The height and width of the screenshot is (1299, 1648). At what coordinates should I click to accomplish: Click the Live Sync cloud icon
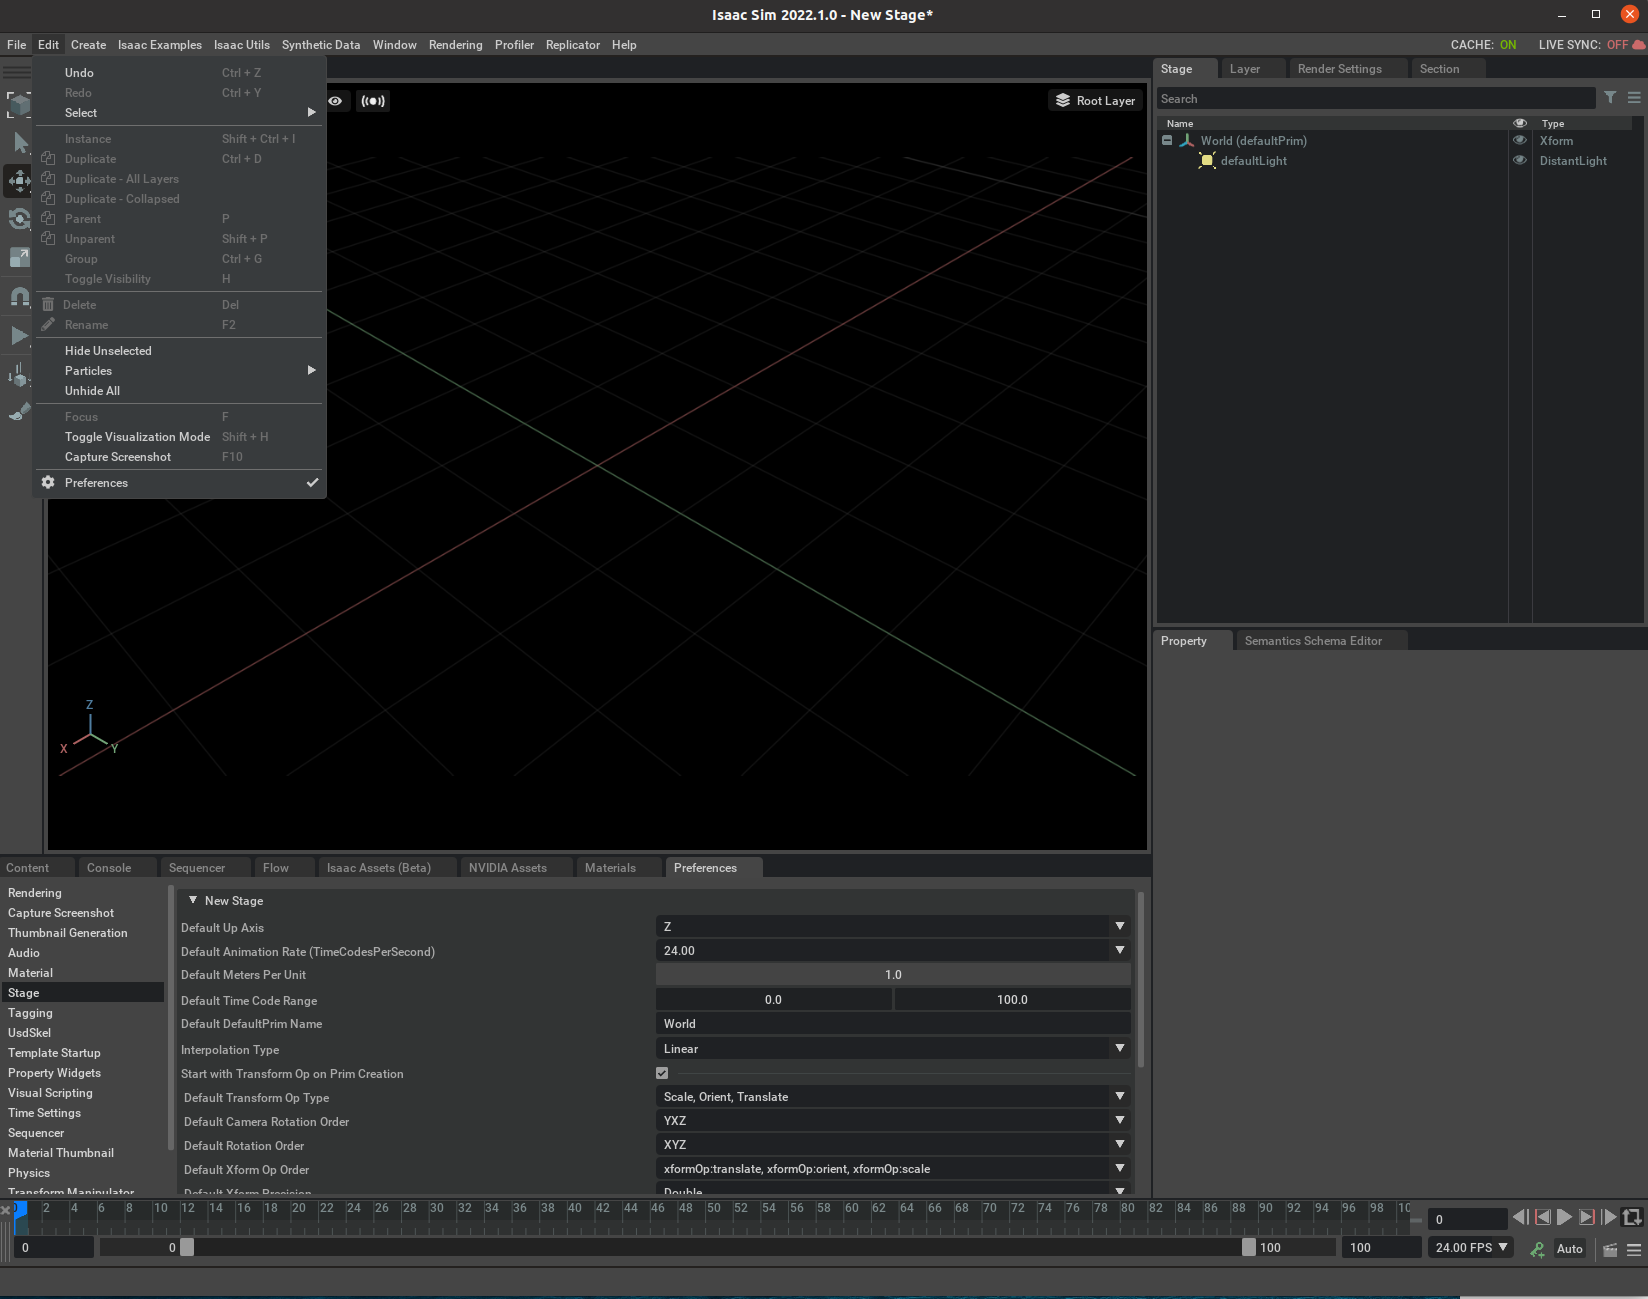(1638, 45)
